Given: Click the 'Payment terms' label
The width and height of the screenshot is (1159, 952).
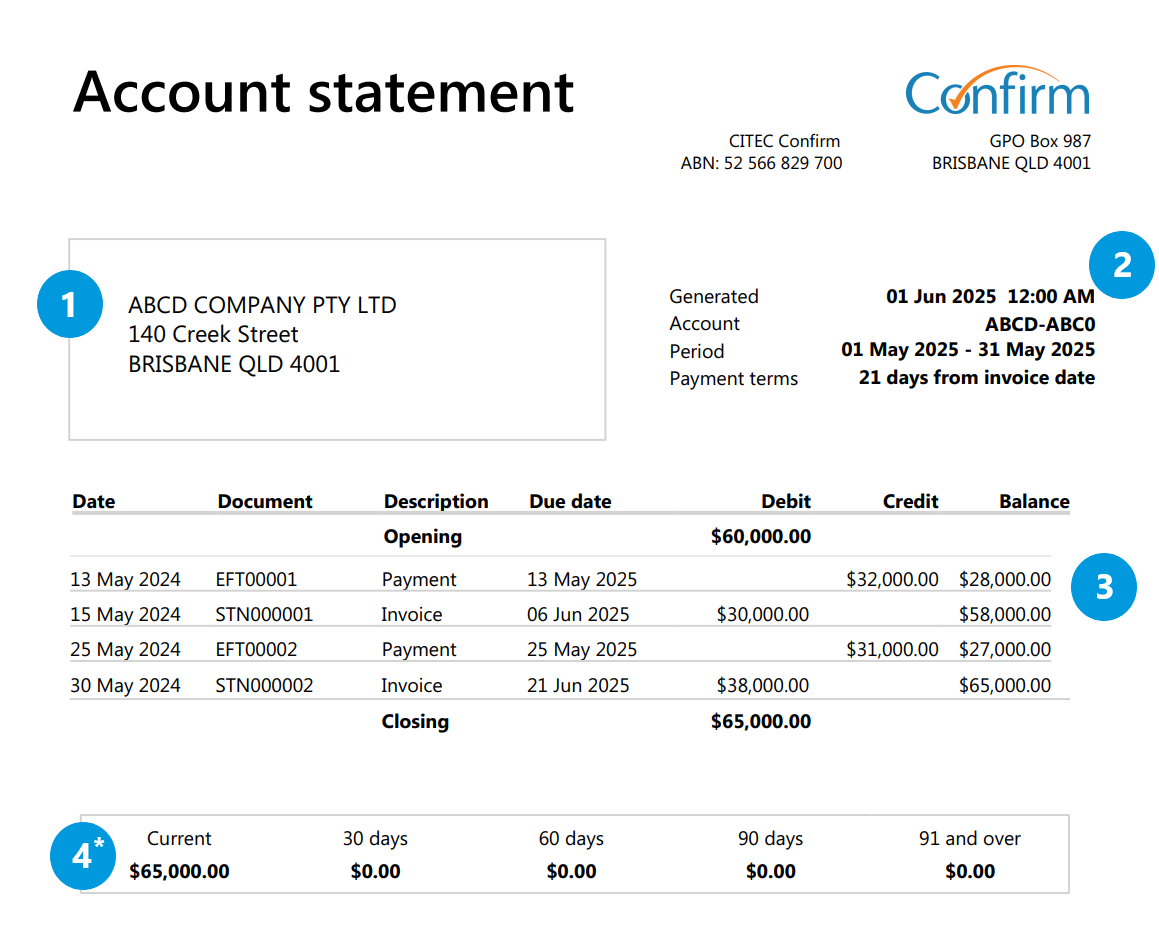Looking at the screenshot, I should [733, 378].
